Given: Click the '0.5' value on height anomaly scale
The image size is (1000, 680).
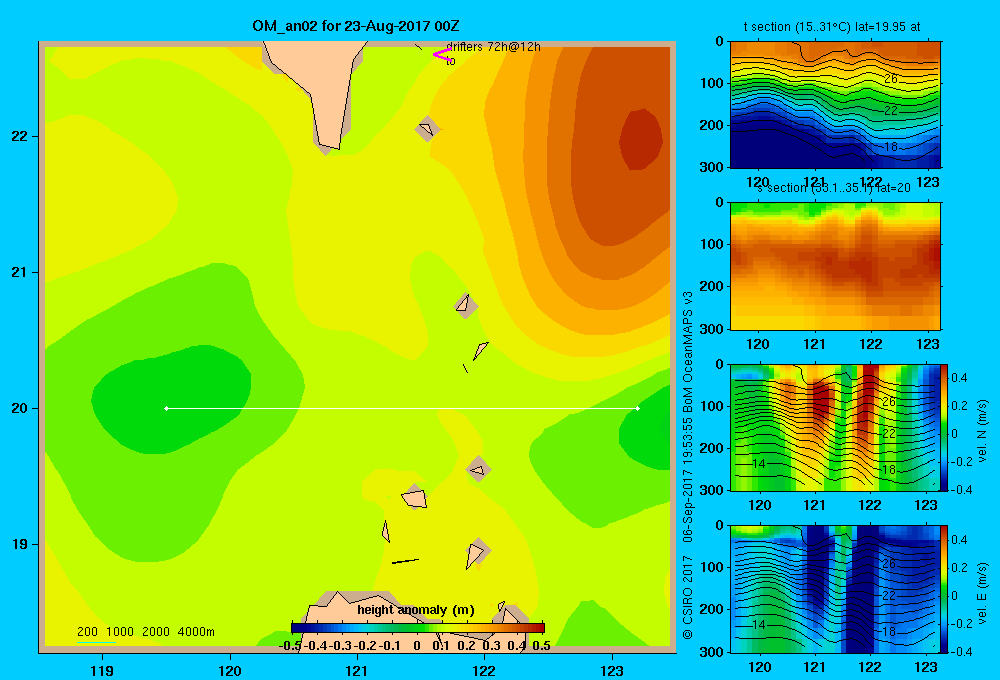Looking at the screenshot, I should (541, 646).
